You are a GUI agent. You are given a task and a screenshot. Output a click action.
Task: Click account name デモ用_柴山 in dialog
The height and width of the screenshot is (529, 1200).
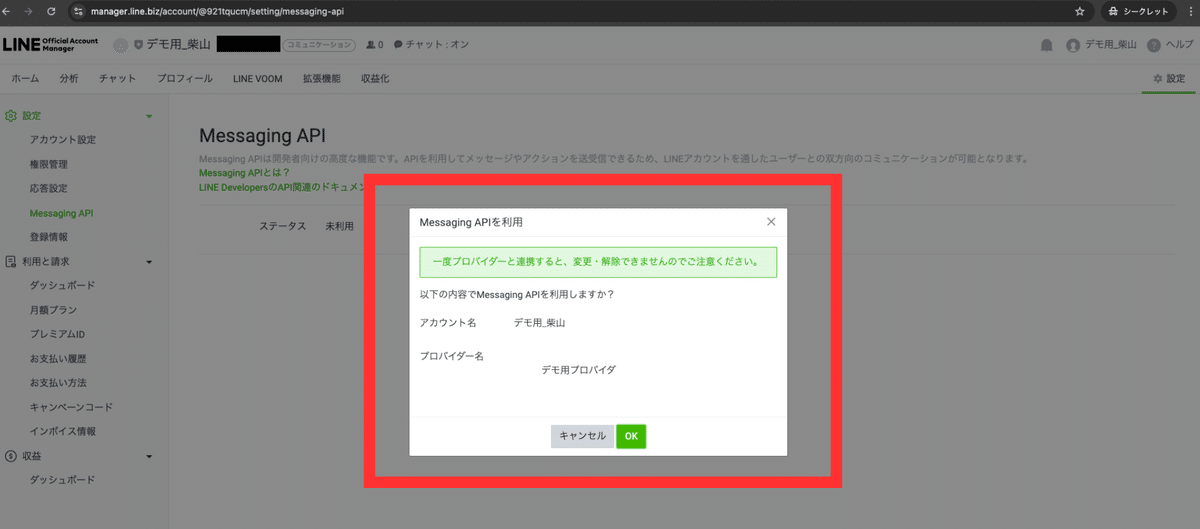click(540, 323)
